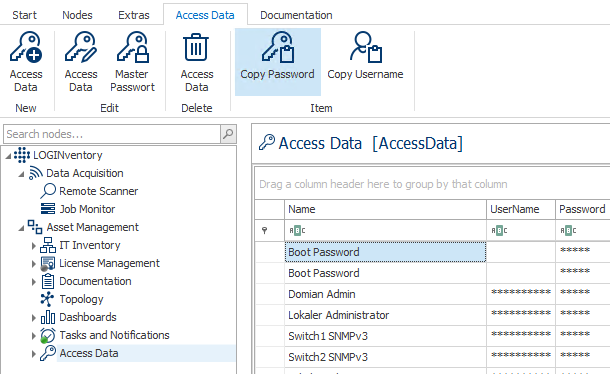Click Copy Username ribbon icon
This screenshot has height=374, width=610.
tap(365, 47)
